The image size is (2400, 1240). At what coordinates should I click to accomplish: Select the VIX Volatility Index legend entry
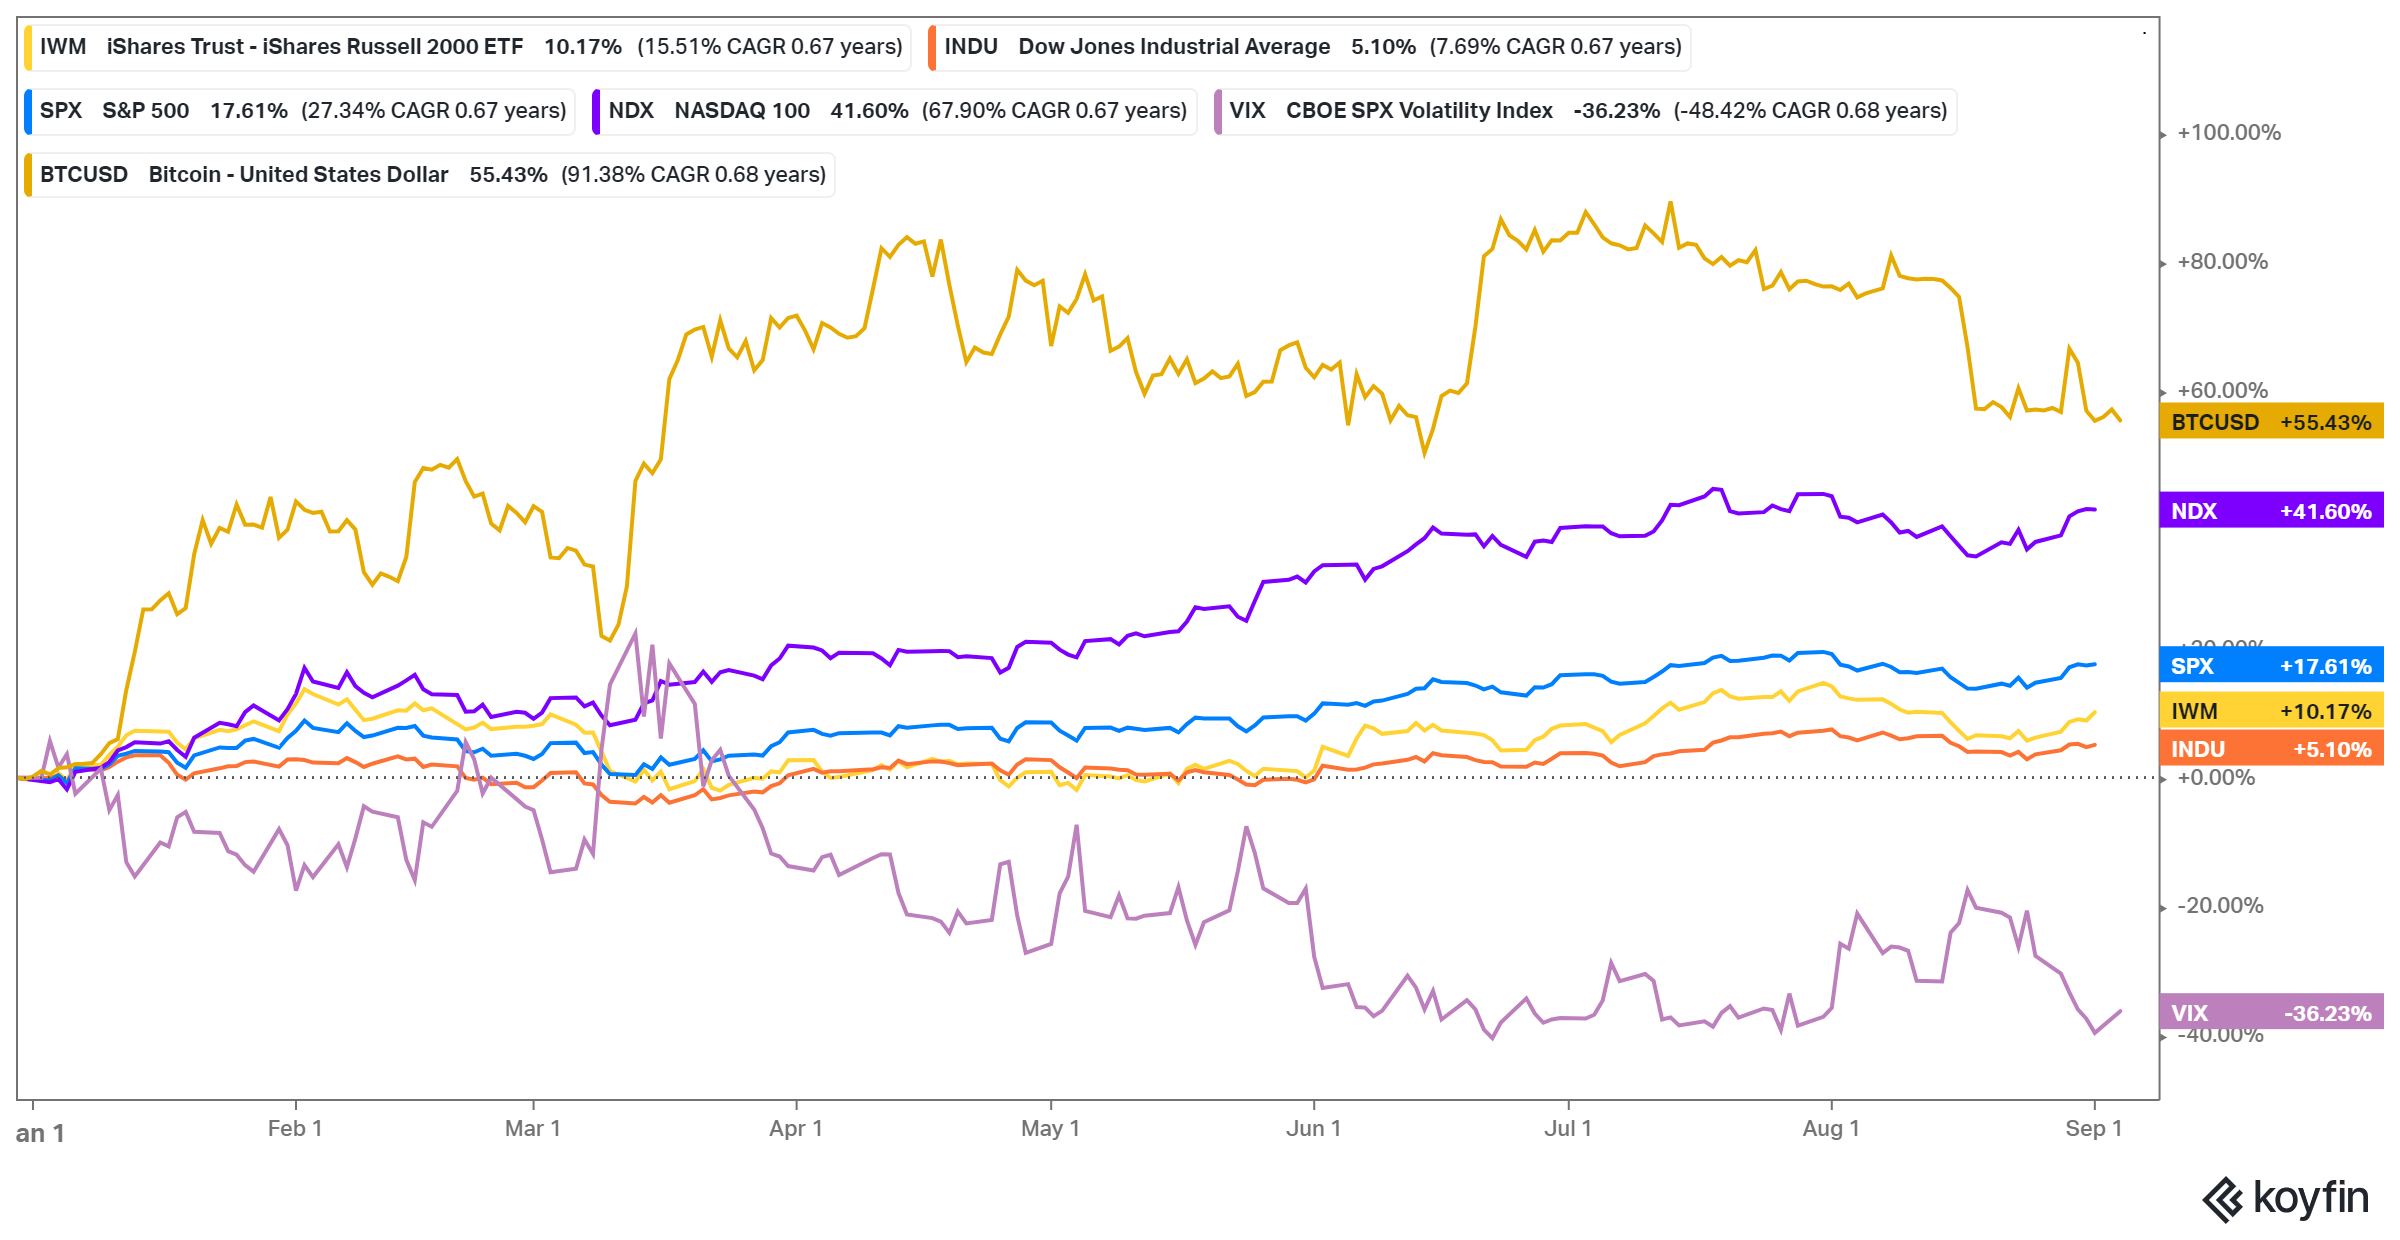point(1587,111)
